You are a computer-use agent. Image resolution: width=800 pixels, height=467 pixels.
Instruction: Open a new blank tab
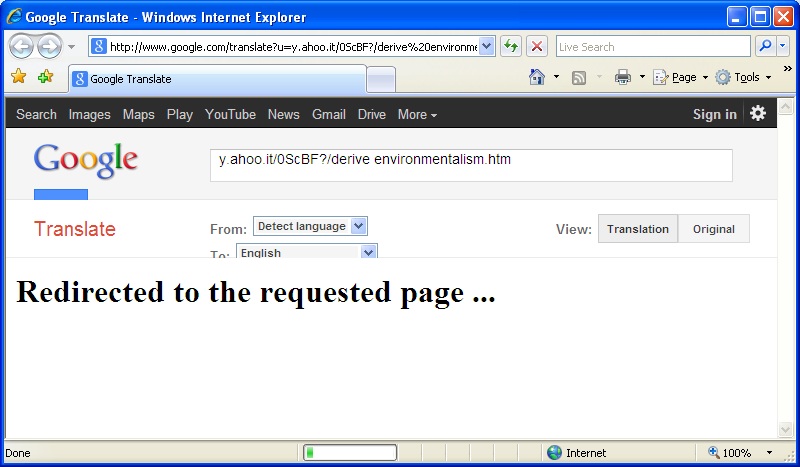[381, 80]
